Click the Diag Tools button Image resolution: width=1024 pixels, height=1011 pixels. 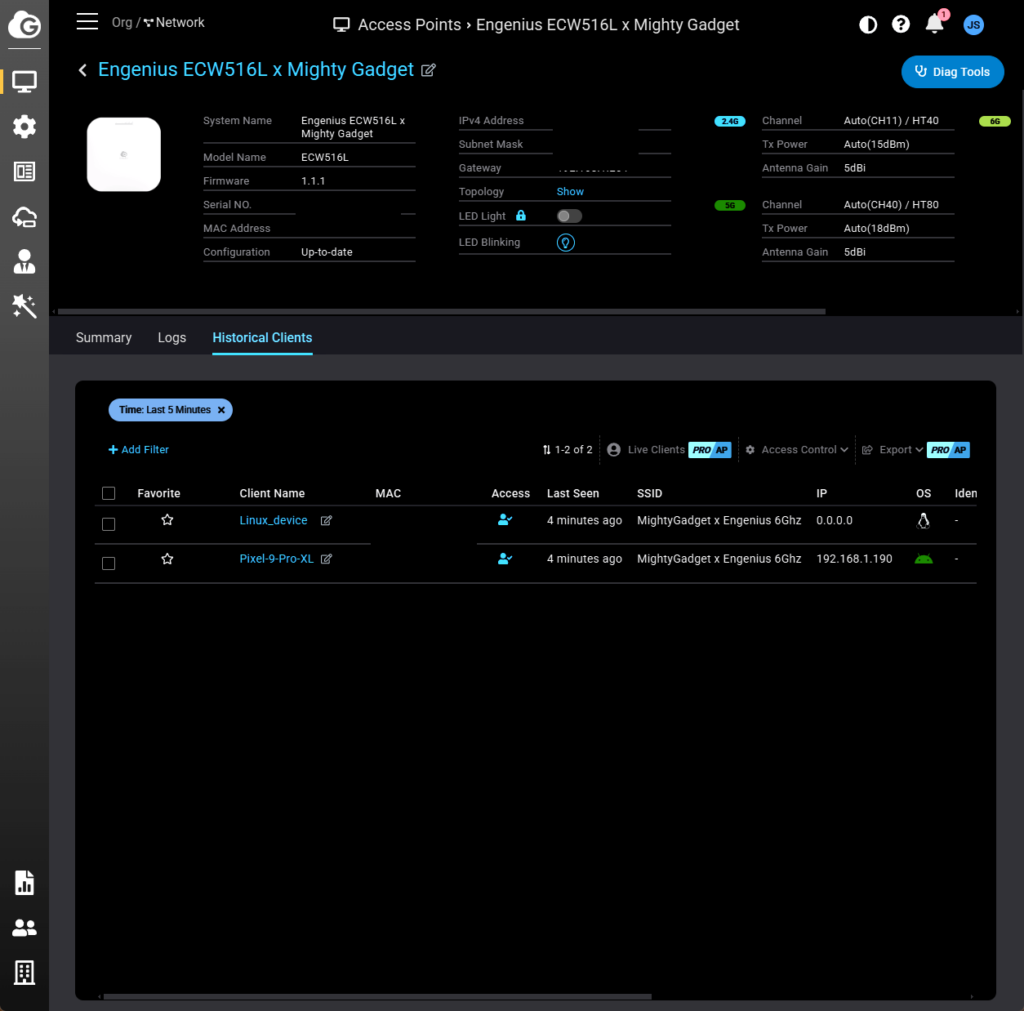(952, 72)
